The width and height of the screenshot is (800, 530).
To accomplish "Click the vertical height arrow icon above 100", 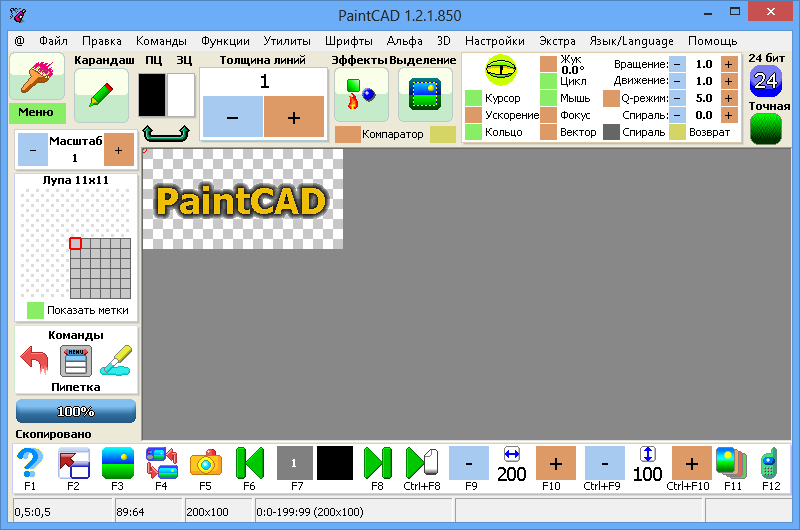I will tap(647, 453).
